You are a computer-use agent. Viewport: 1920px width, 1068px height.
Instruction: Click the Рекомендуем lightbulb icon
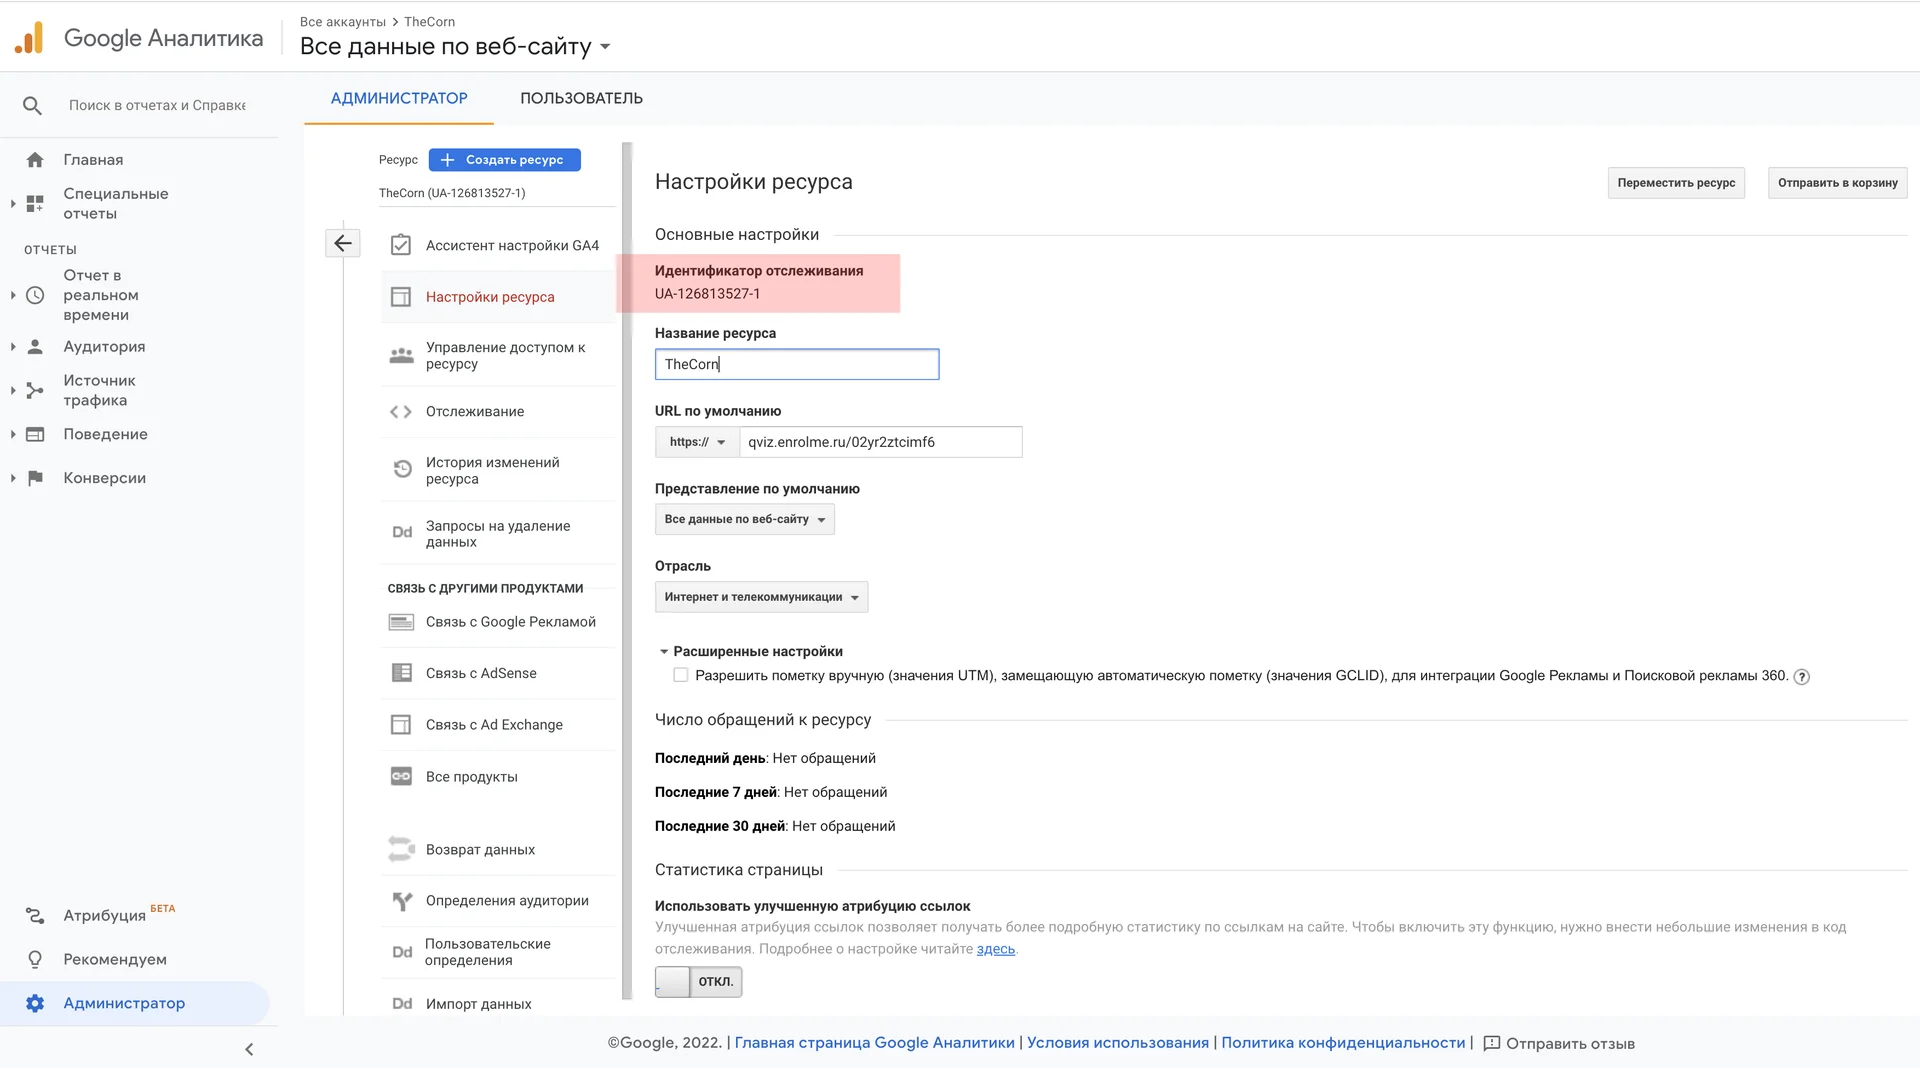(35, 959)
